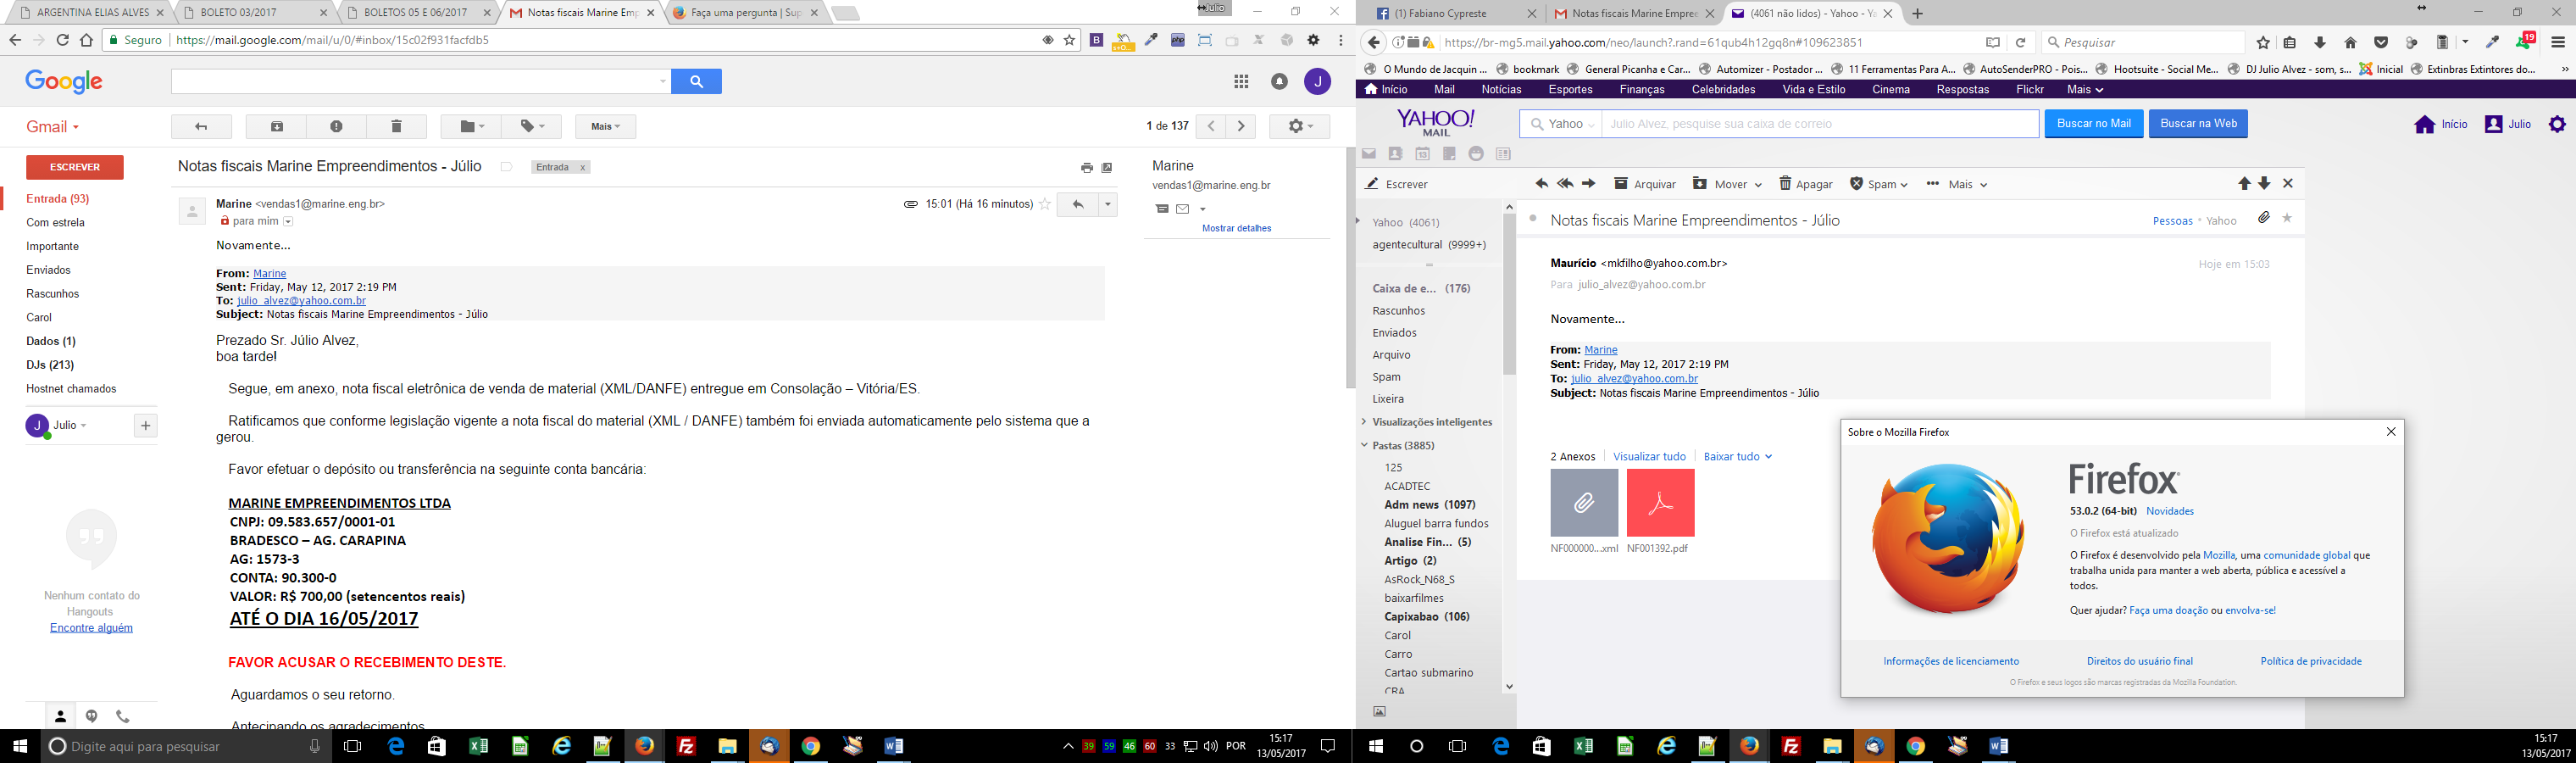Screen dimensions: 2576x763
Task: Open Gmail settings gear menu
Action: (1299, 126)
